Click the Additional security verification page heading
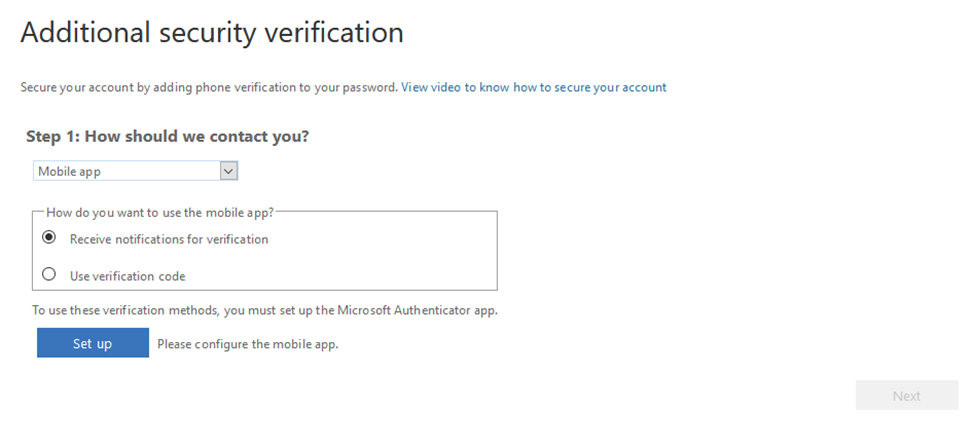The height and width of the screenshot is (448, 975). pos(212,32)
